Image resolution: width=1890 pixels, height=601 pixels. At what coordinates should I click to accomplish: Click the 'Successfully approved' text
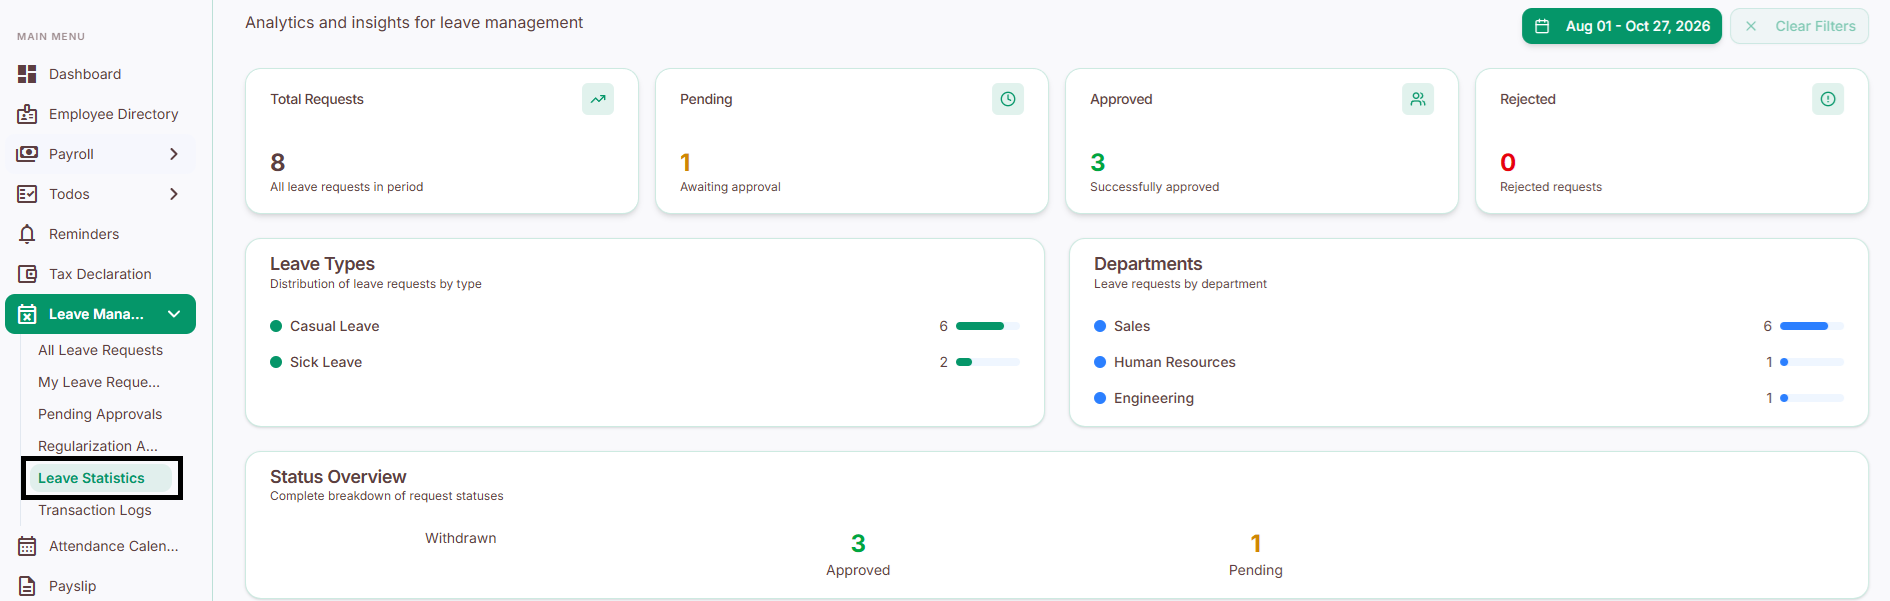point(1155,187)
